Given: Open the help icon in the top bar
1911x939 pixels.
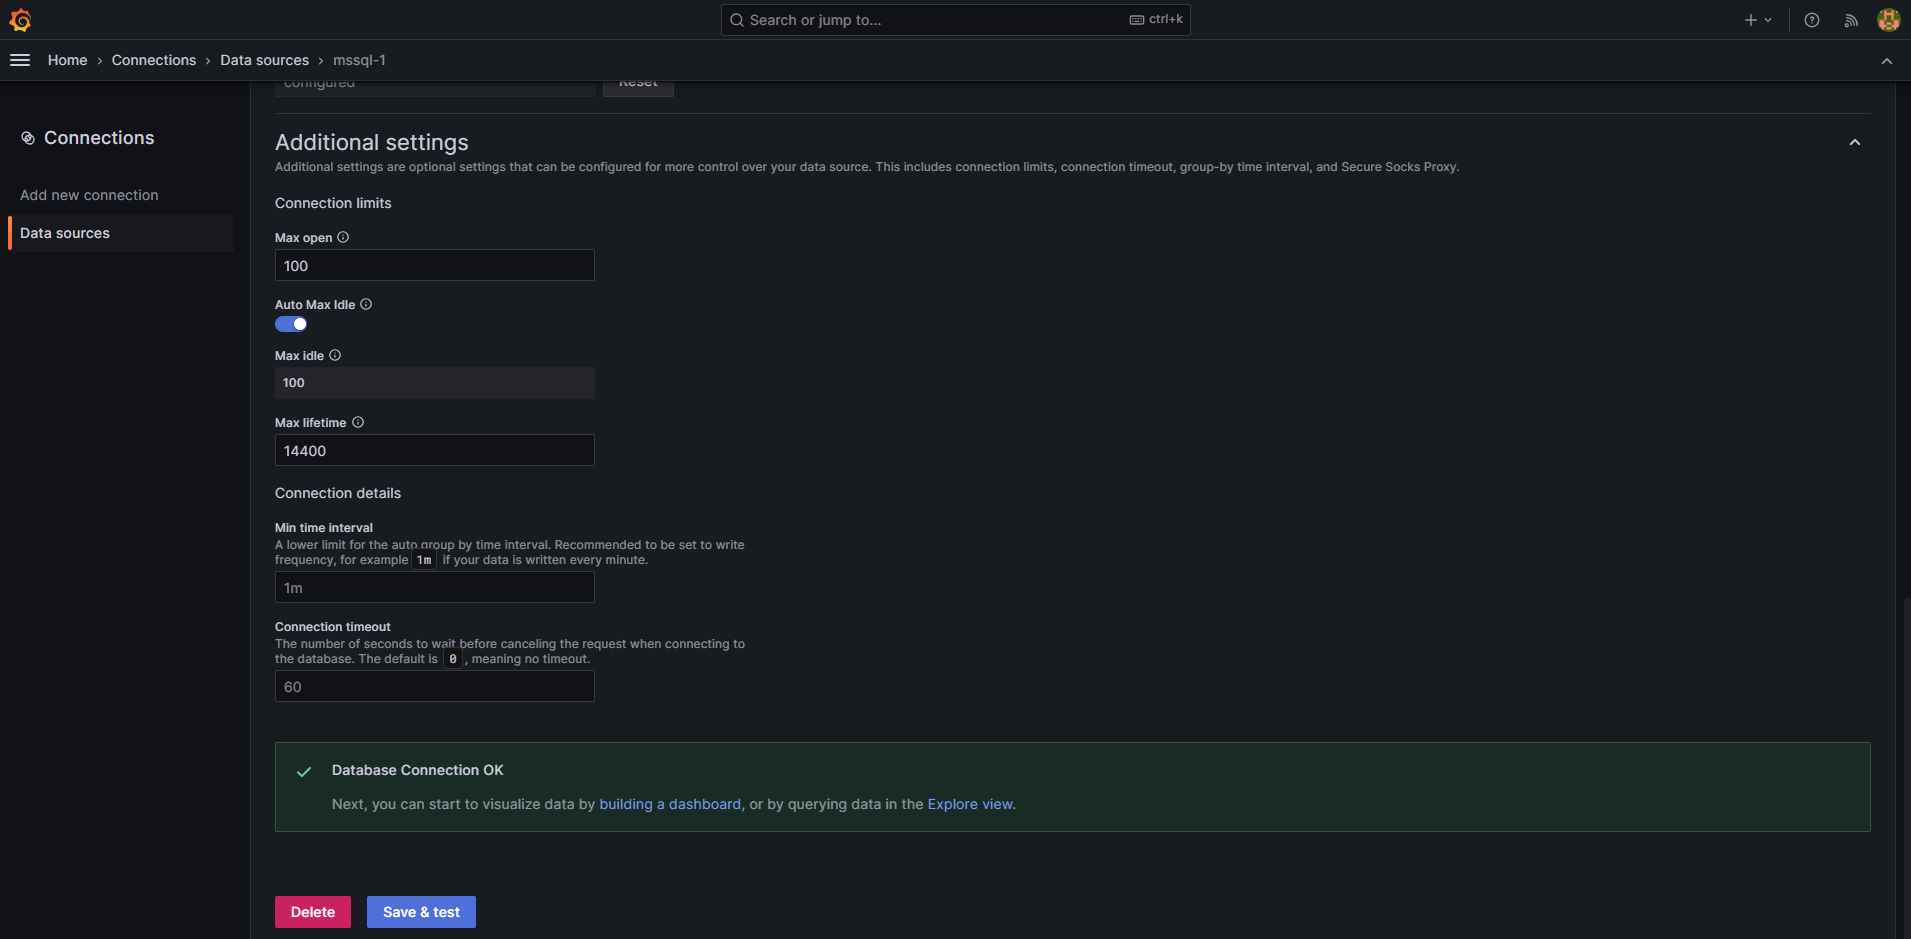Looking at the screenshot, I should (1811, 19).
